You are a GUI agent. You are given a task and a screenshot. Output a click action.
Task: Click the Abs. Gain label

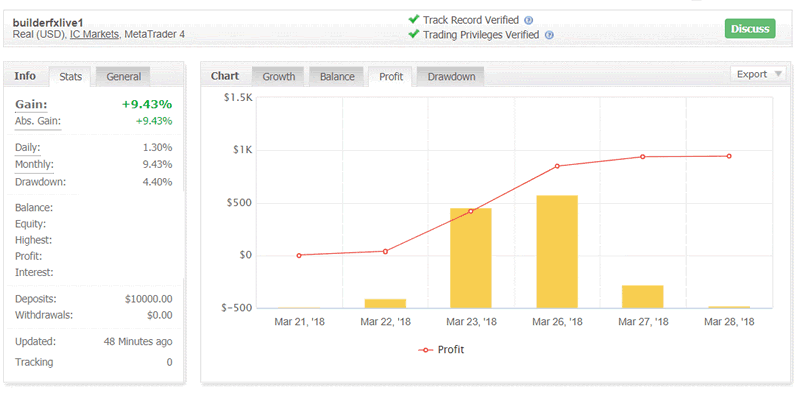tap(37, 121)
